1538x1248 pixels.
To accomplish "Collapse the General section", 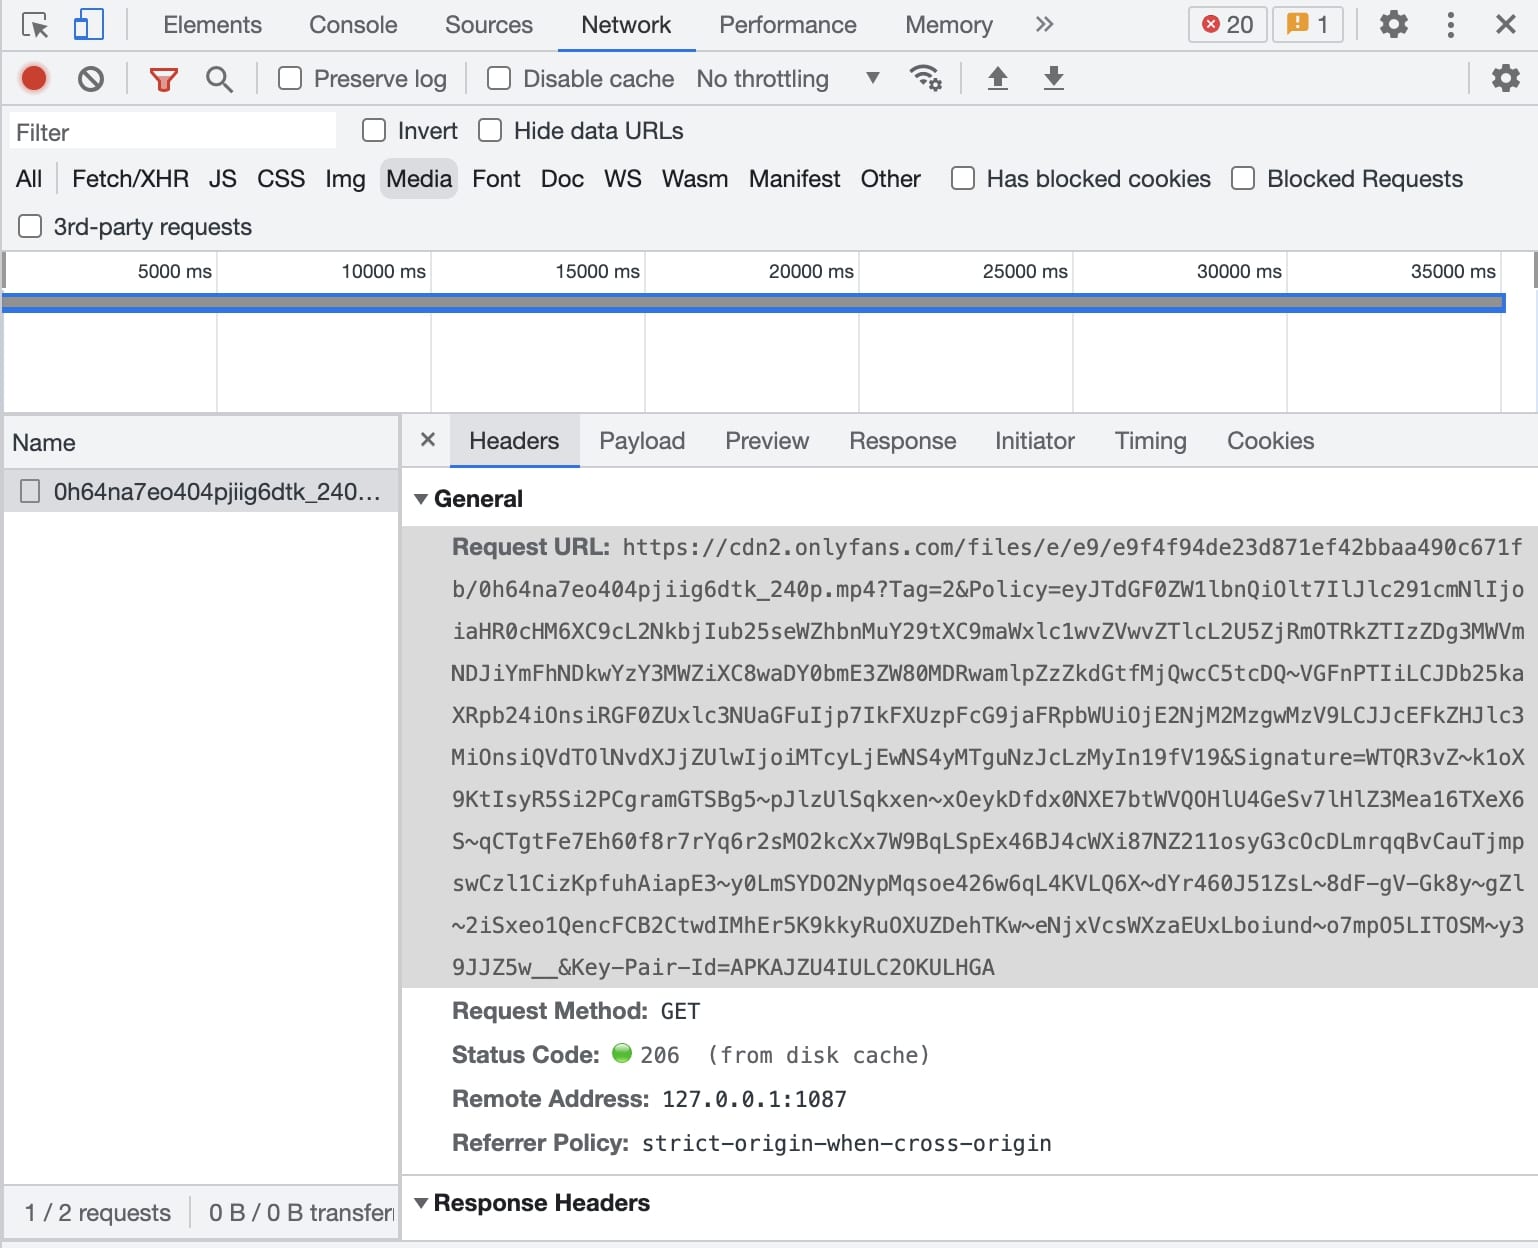I will coord(421,499).
